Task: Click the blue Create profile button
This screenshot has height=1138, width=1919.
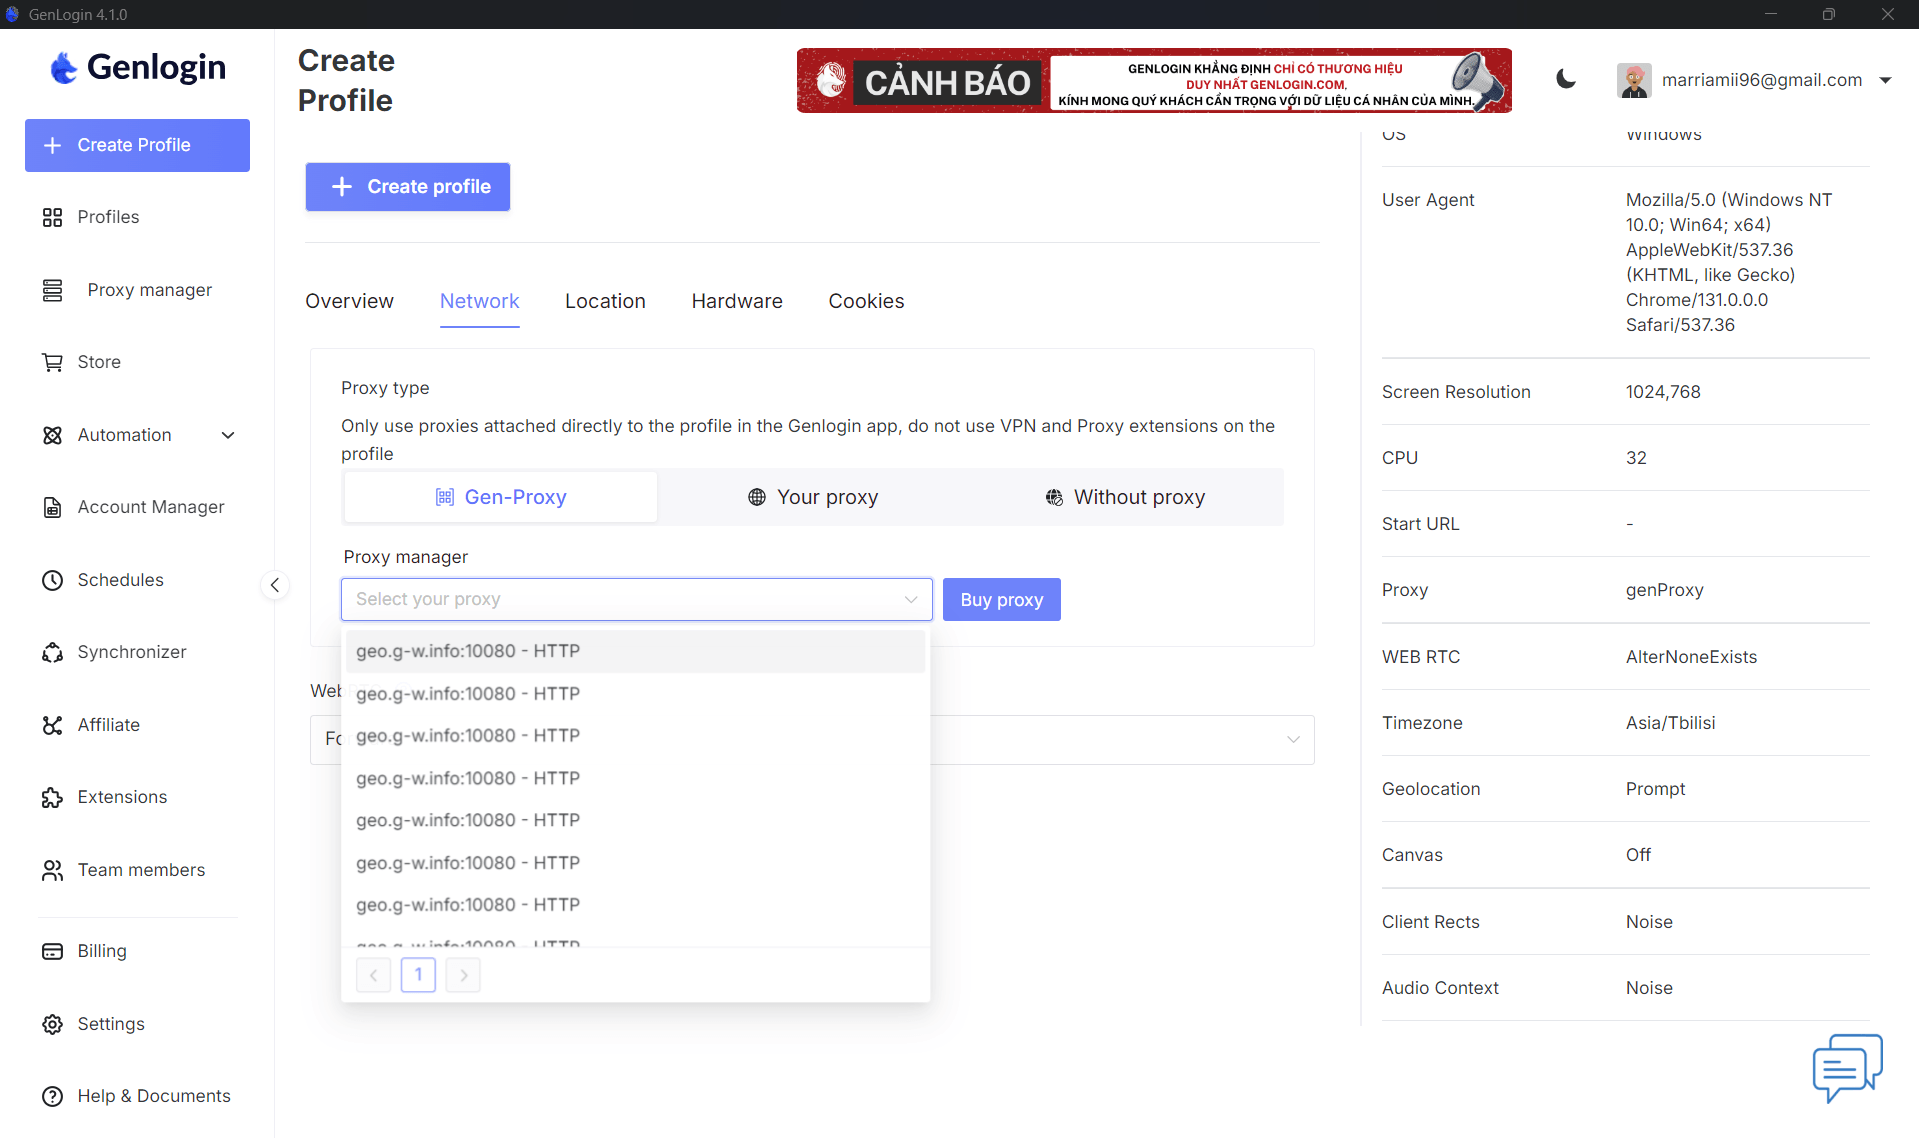Action: point(408,187)
